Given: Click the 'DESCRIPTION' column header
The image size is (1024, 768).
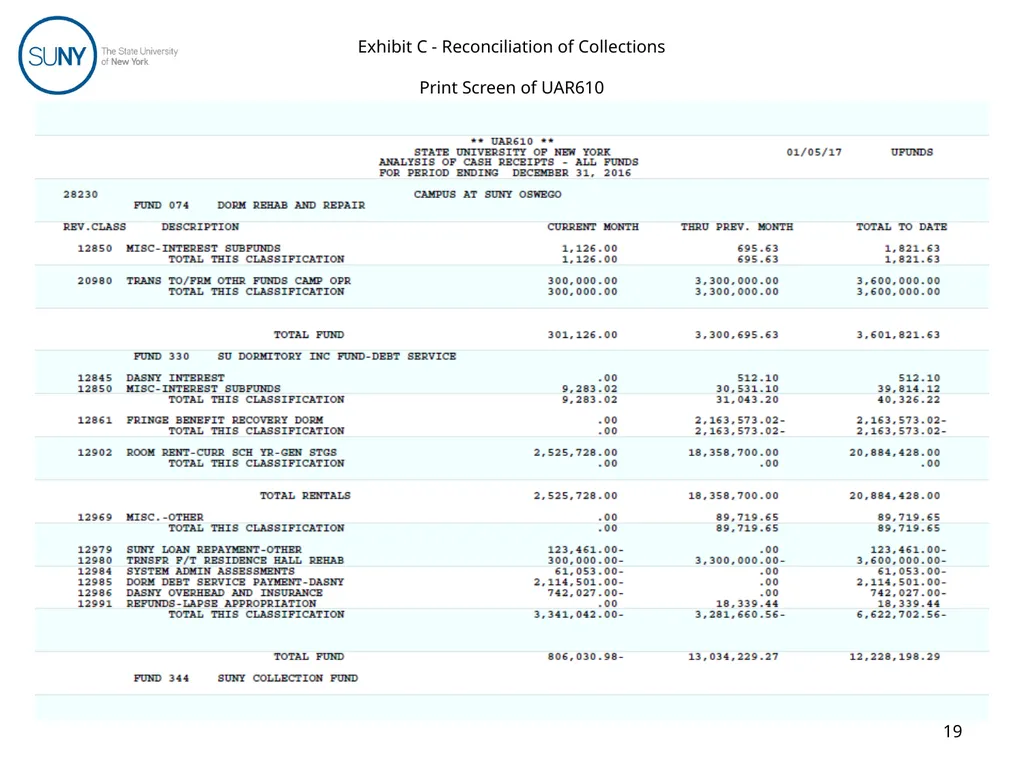Looking at the screenshot, I should pyautogui.click(x=200, y=227).
